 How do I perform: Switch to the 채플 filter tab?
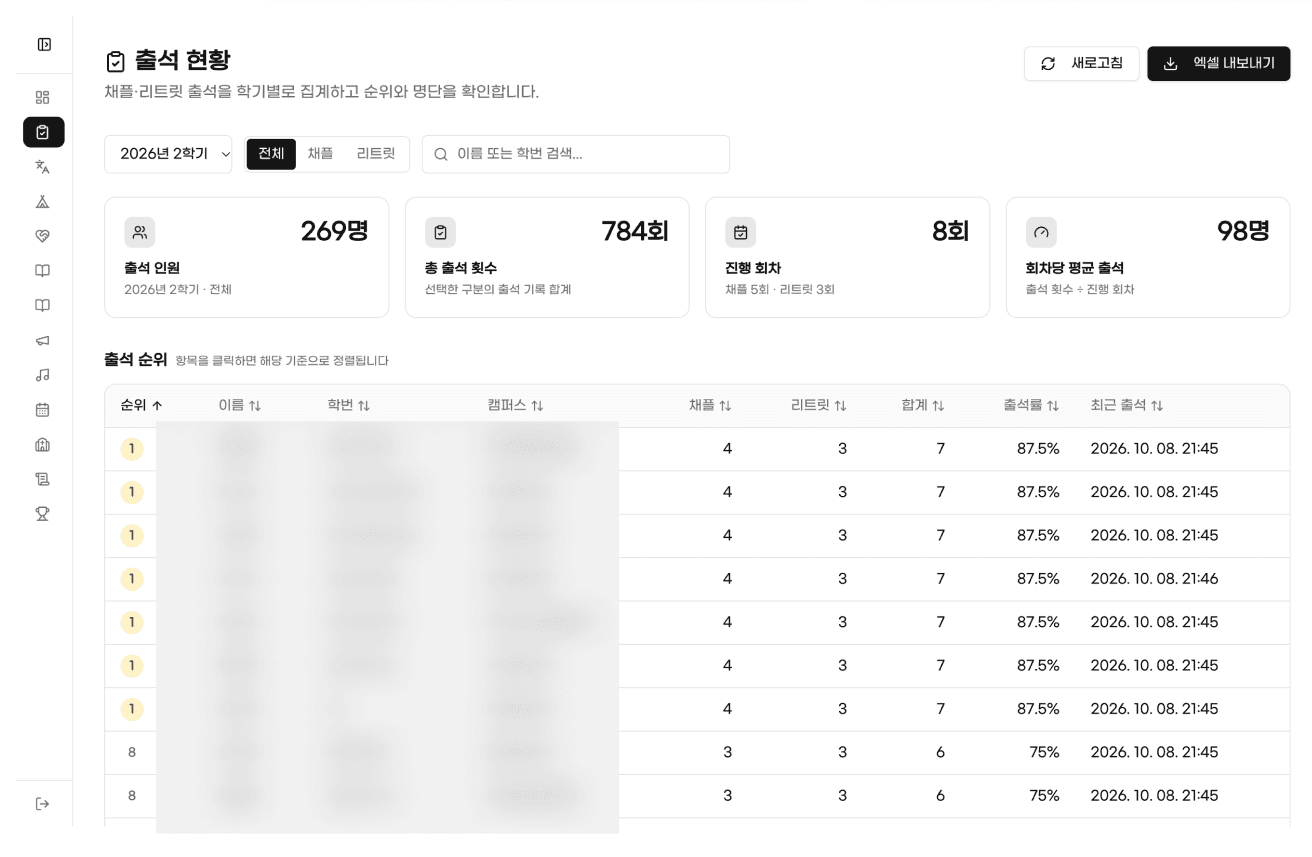click(x=320, y=154)
